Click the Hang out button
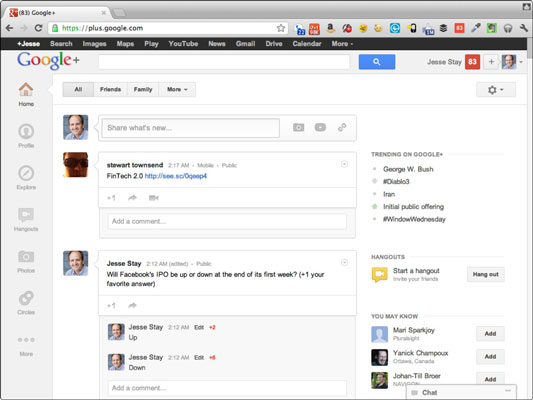Viewport: 533px width, 400px height. click(485, 274)
